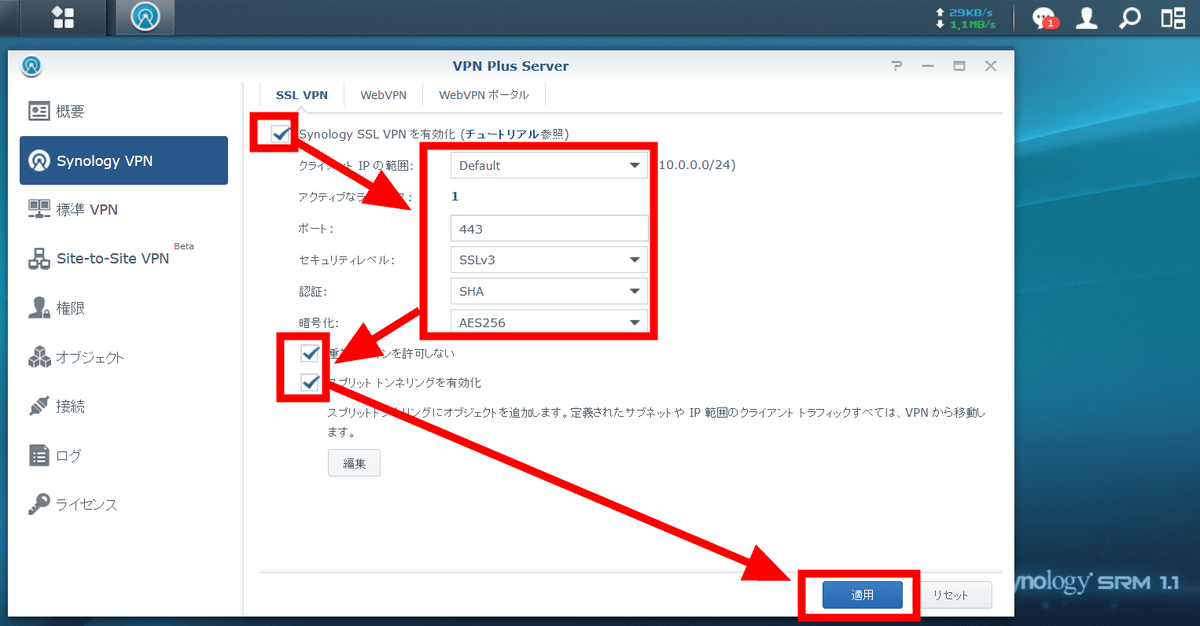Go to 標準 VPN in the sidebar
1200x626 pixels.
pyautogui.click(x=124, y=209)
